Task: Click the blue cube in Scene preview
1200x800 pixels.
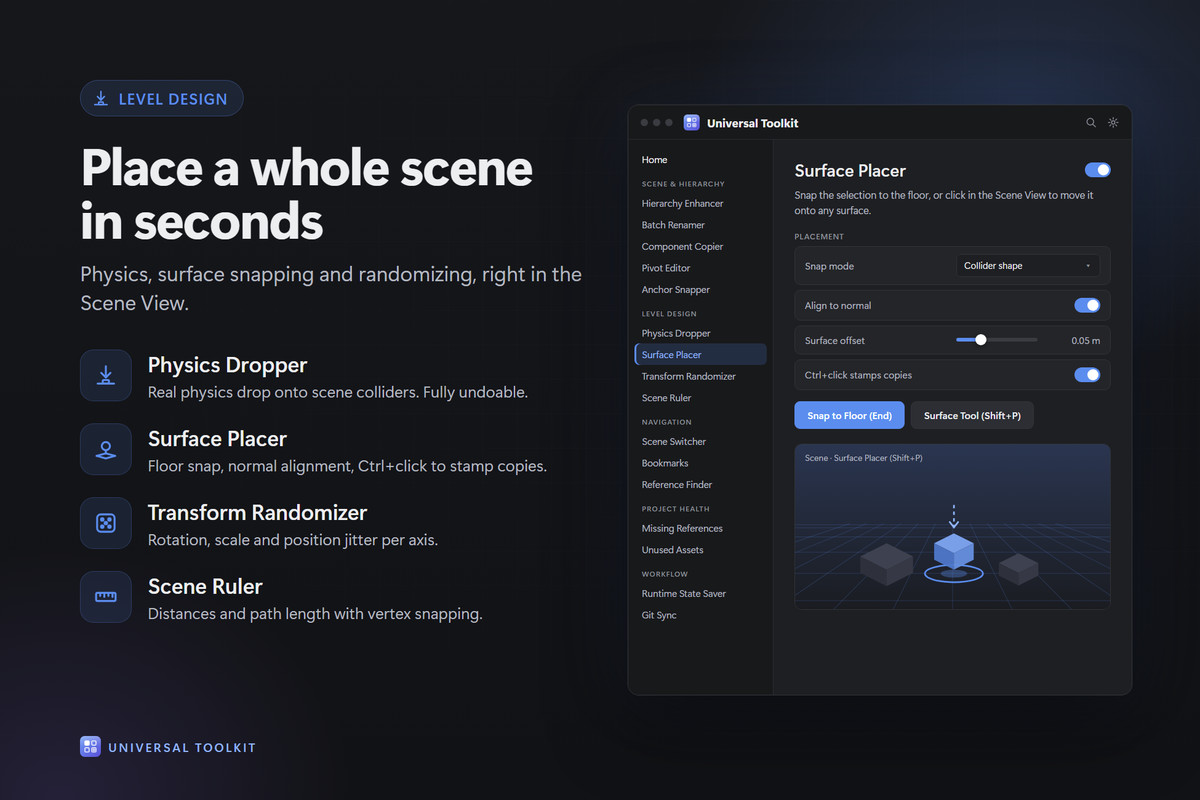Action: pyautogui.click(x=954, y=551)
